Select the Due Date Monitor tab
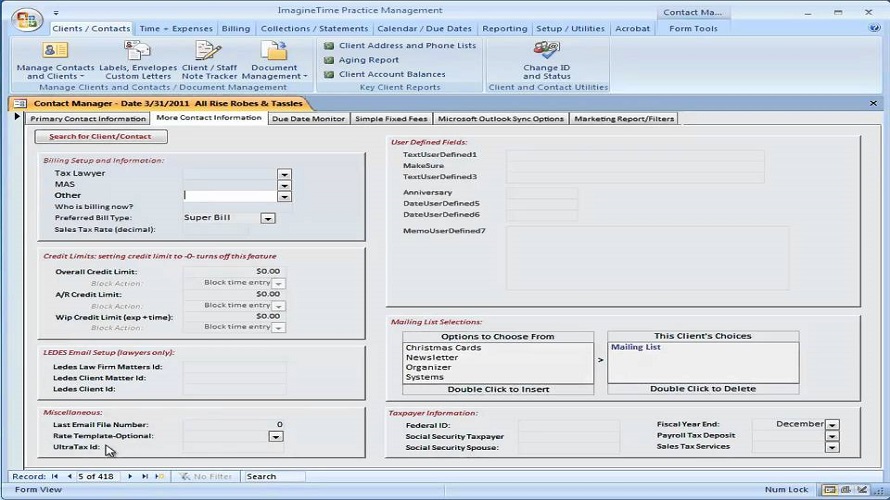The height and width of the screenshot is (500, 890). click(308, 119)
